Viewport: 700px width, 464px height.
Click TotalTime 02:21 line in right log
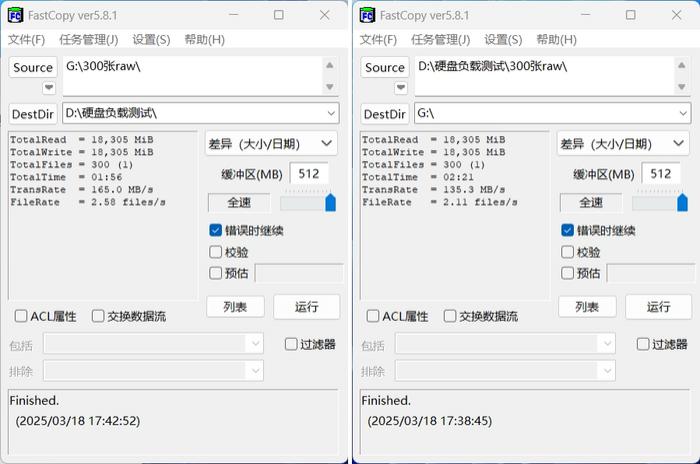[x=418, y=177]
